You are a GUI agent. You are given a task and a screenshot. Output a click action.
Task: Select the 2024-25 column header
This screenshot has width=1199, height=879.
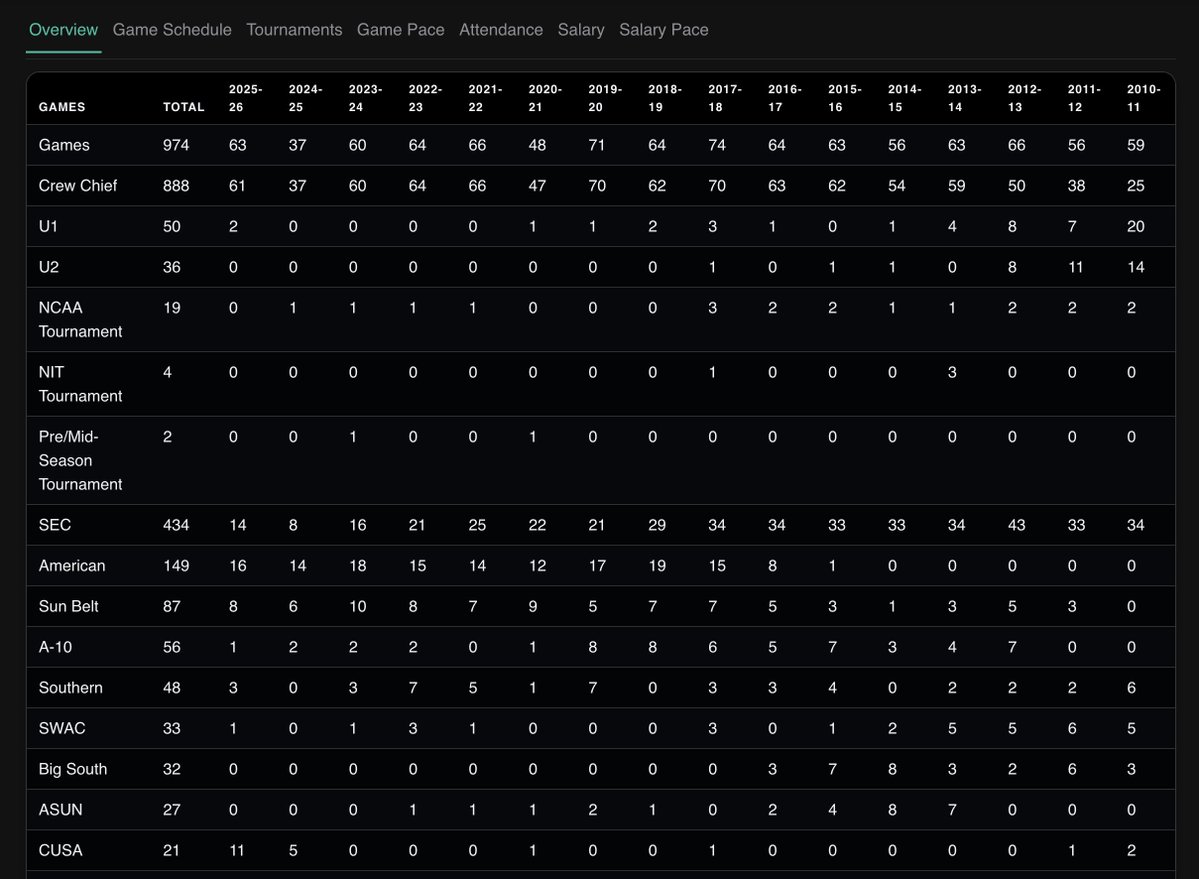pos(305,98)
